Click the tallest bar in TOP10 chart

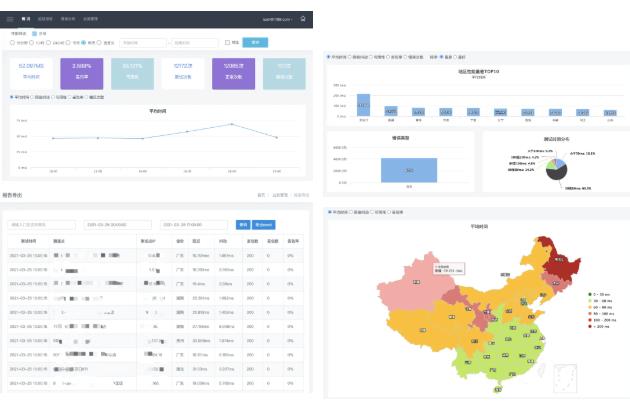pyautogui.click(x=363, y=105)
